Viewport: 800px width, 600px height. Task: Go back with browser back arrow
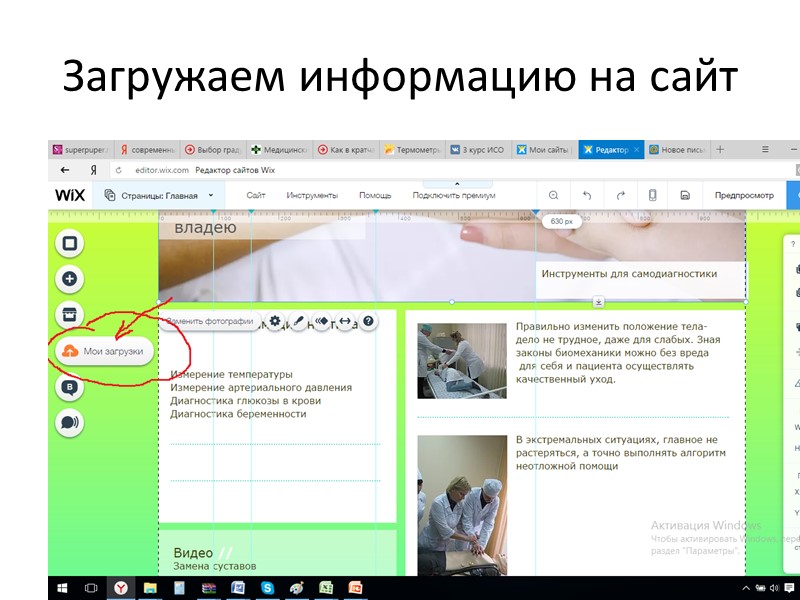pos(65,170)
